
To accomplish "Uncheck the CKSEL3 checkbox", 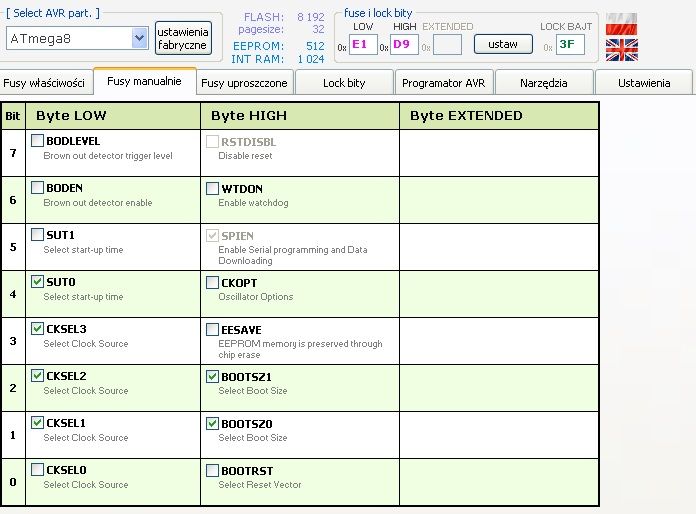I will (x=37, y=328).
